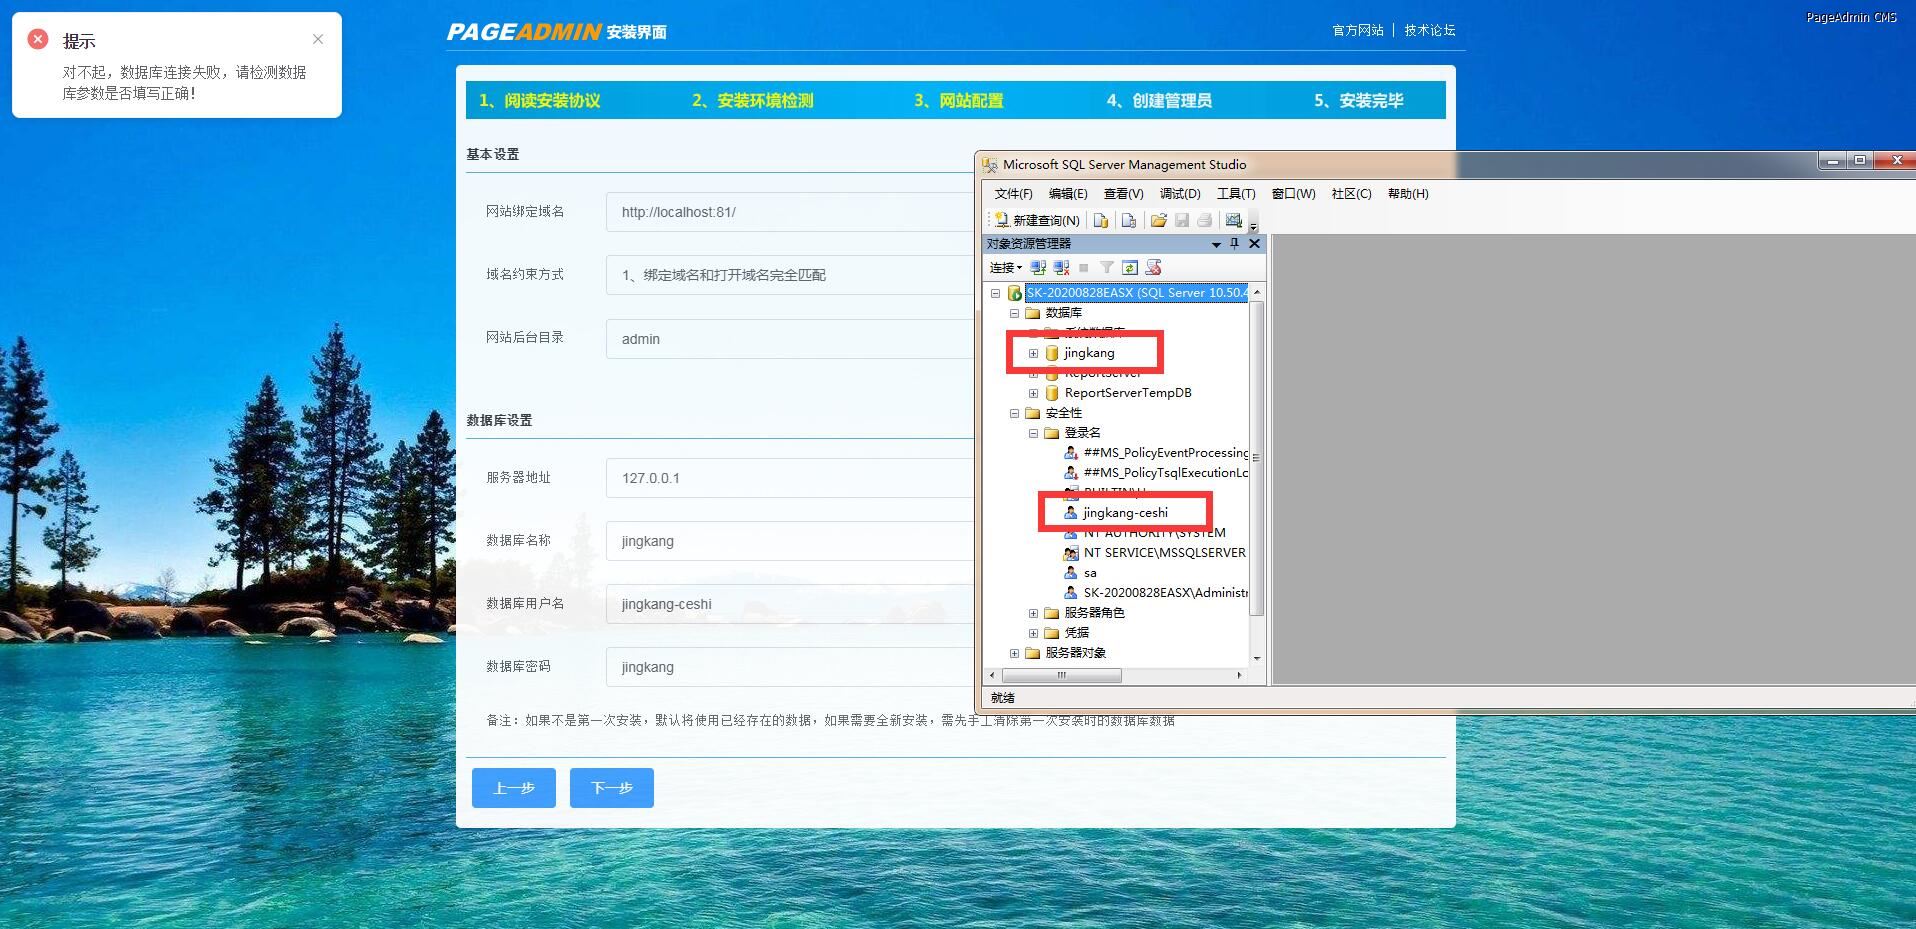The width and height of the screenshot is (1916, 929).
Task: Click the Object Explorer horizontal scrollbar thumb
Action: 1062,675
